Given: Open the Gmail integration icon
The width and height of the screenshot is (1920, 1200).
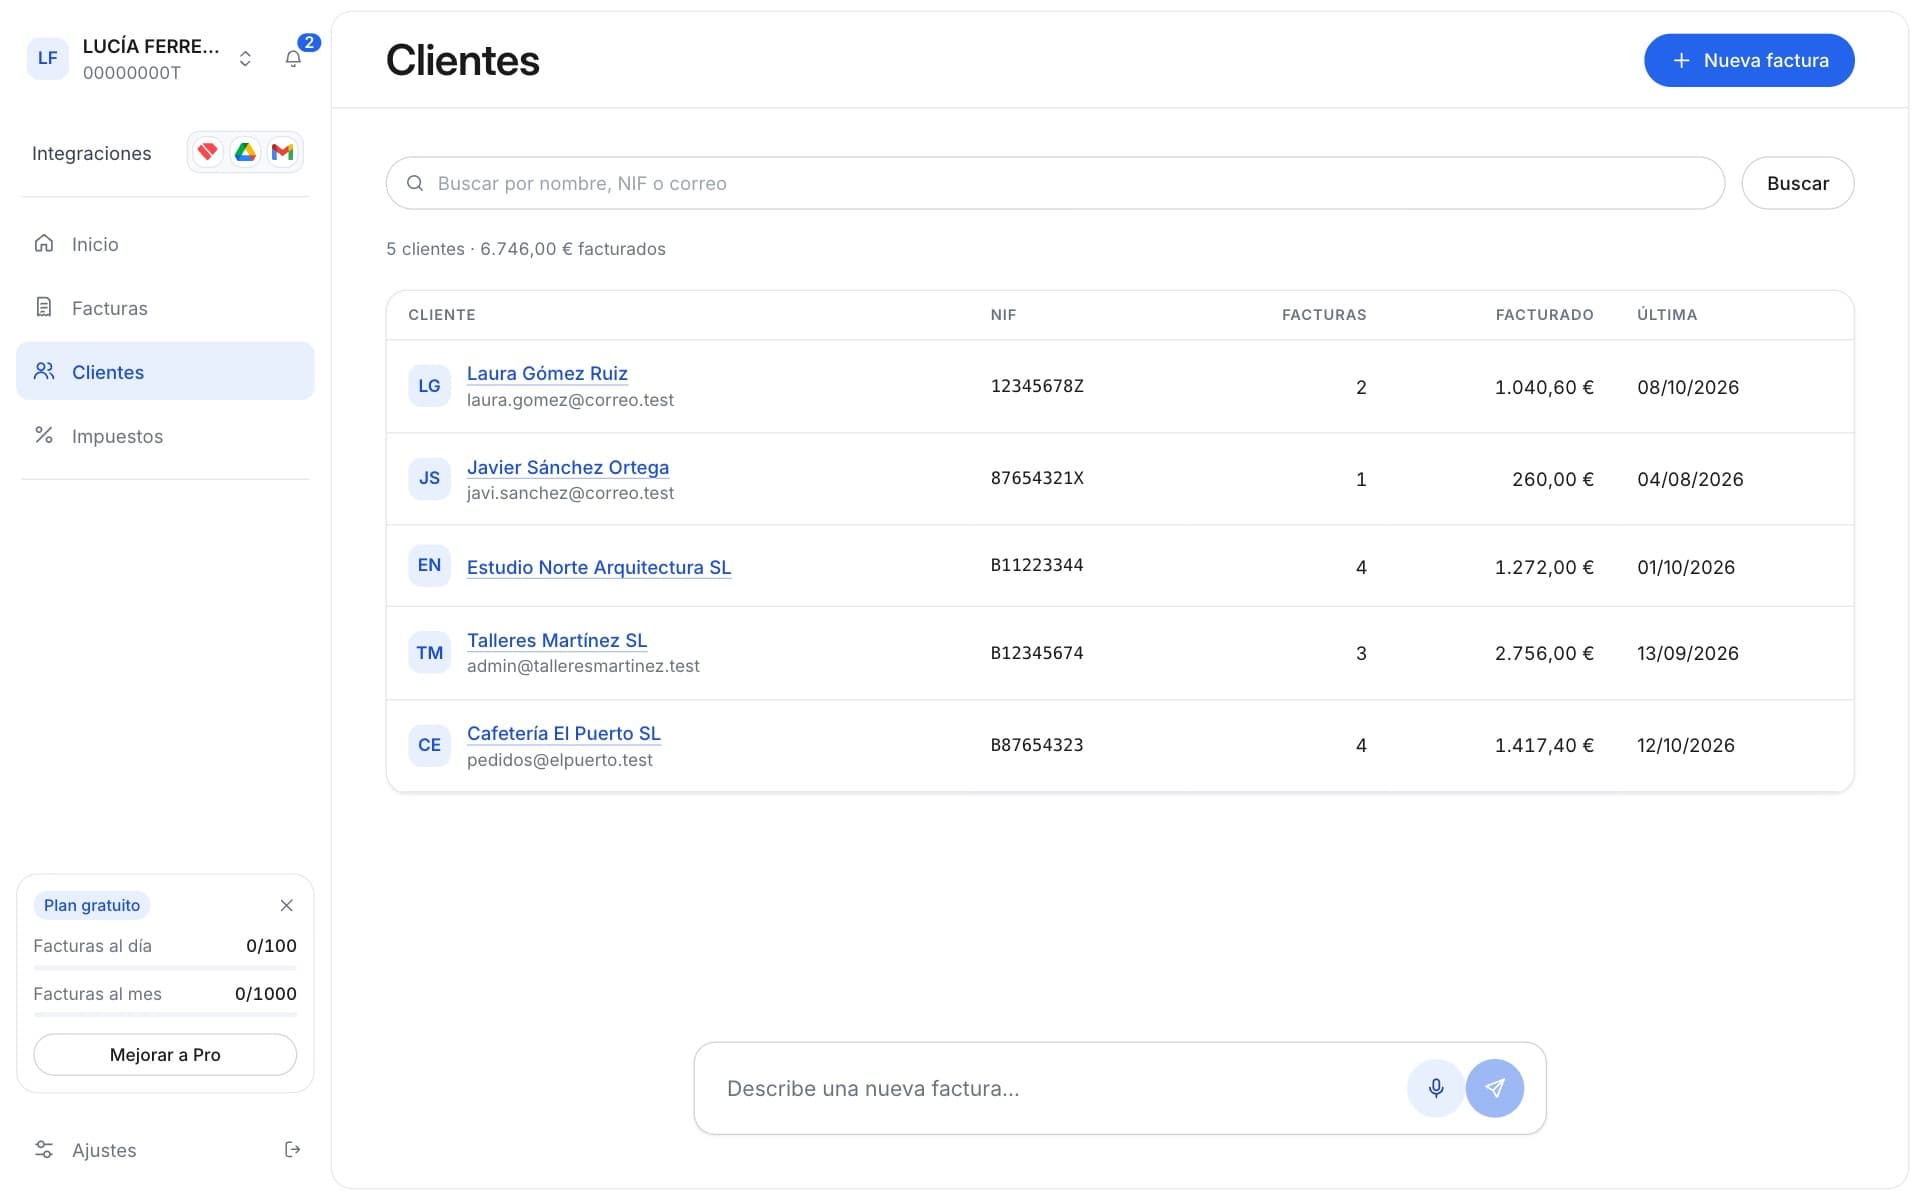Looking at the screenshot, I should [283, 152].
